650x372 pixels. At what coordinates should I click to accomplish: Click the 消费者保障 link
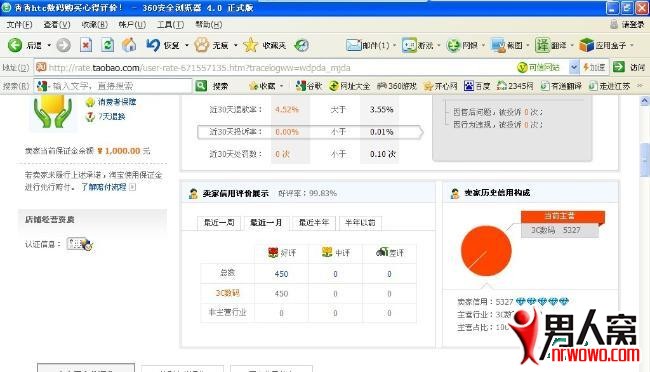pyautogui.click(x=117, y=102)
